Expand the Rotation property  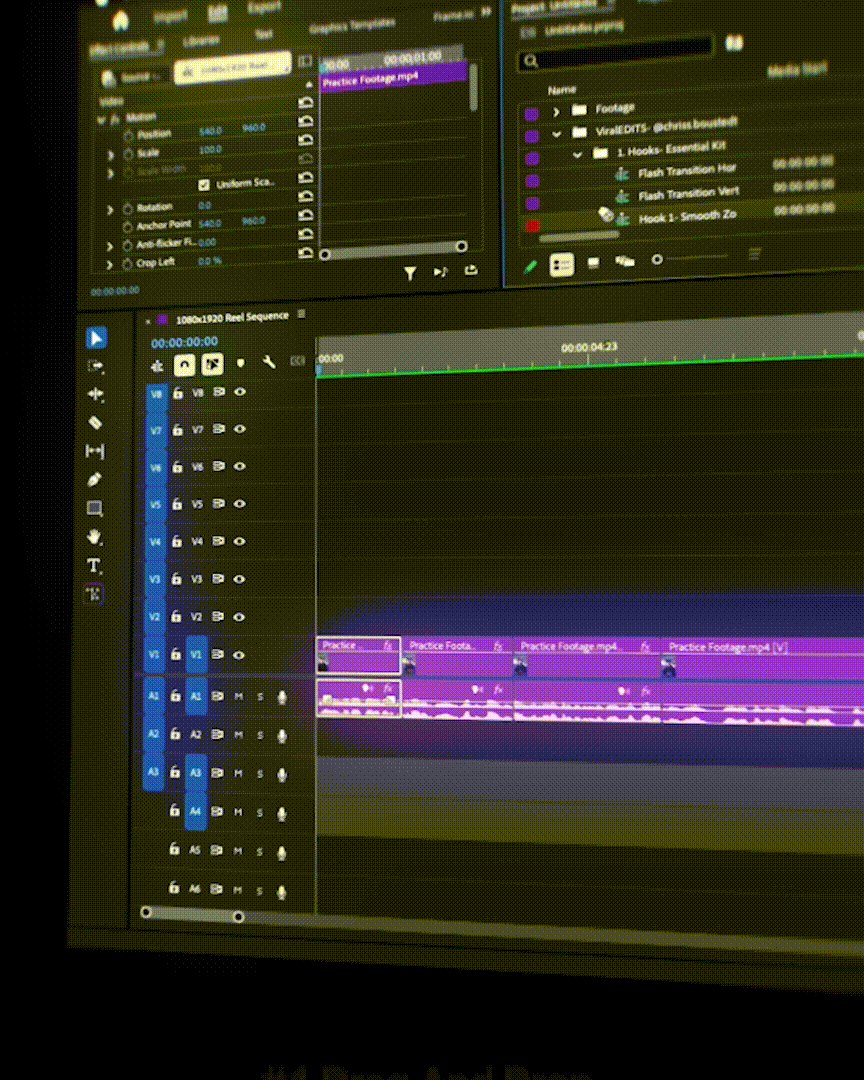pos(110,209)
